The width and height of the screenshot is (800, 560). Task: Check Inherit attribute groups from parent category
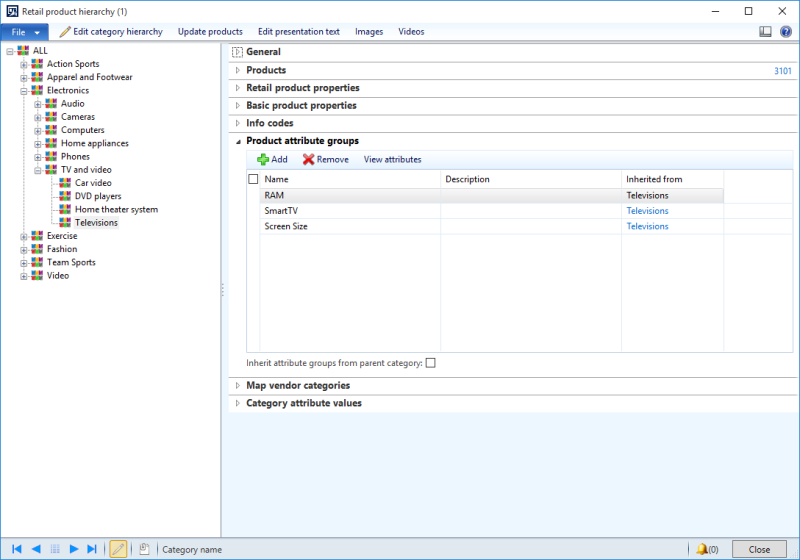pos(431,363)
